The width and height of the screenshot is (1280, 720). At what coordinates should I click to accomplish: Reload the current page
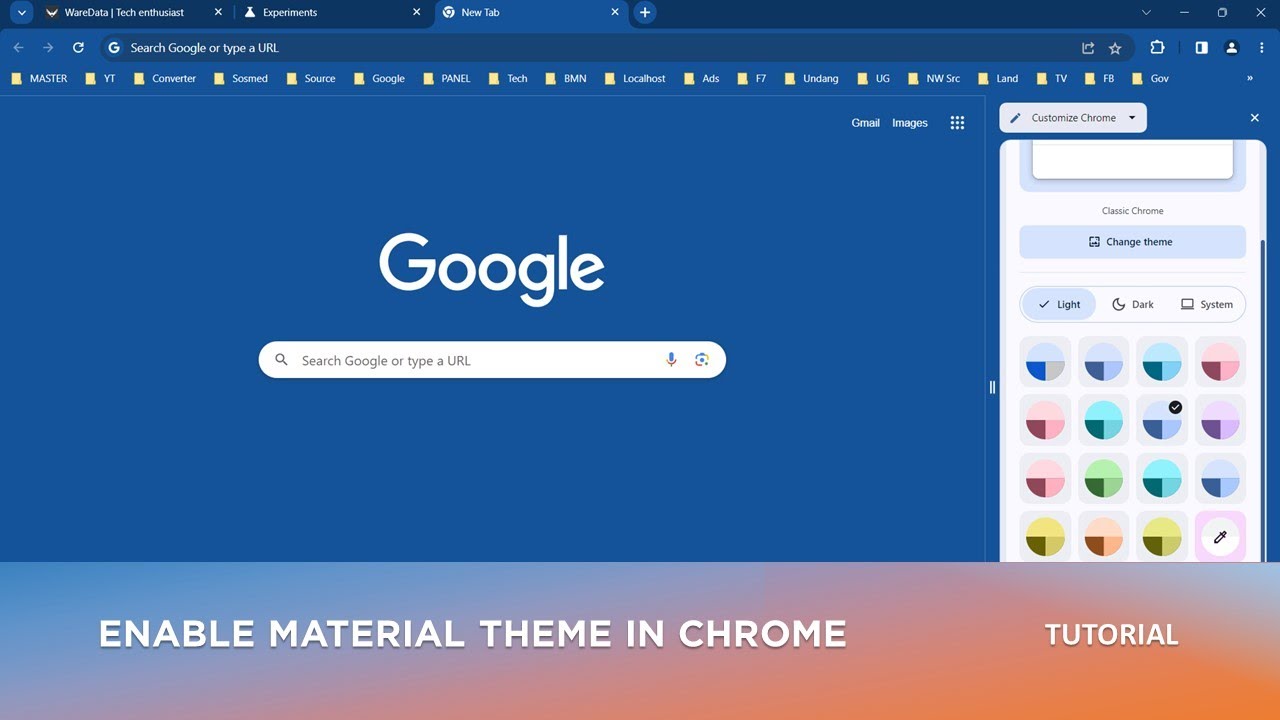tap(78, 48)
